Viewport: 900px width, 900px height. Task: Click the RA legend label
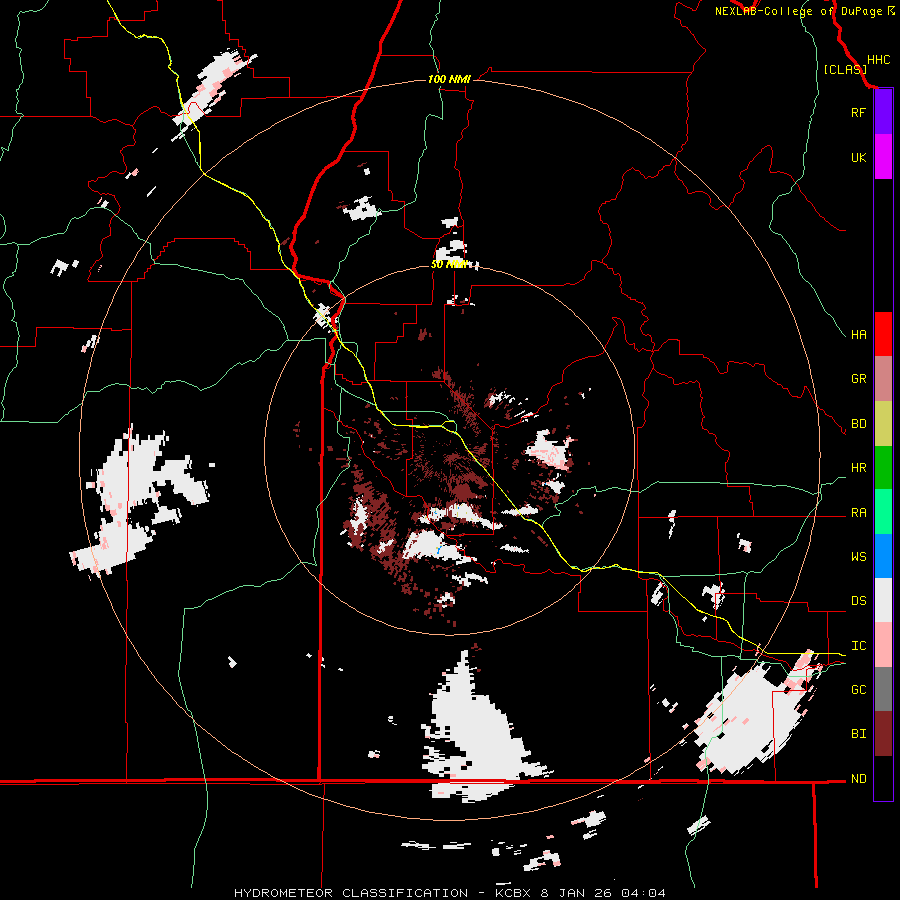click(858, 513)
